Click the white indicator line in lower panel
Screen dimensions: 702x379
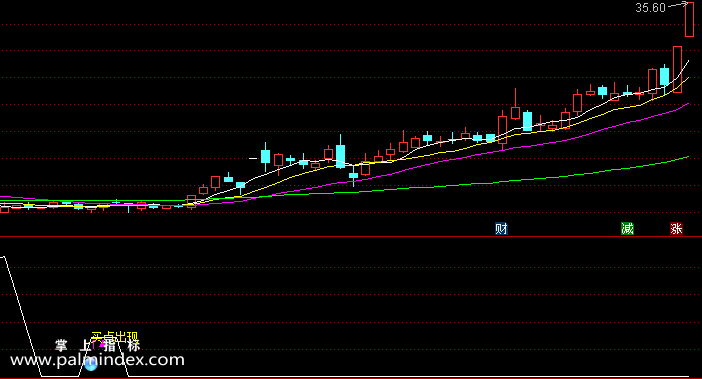point(313,376)
